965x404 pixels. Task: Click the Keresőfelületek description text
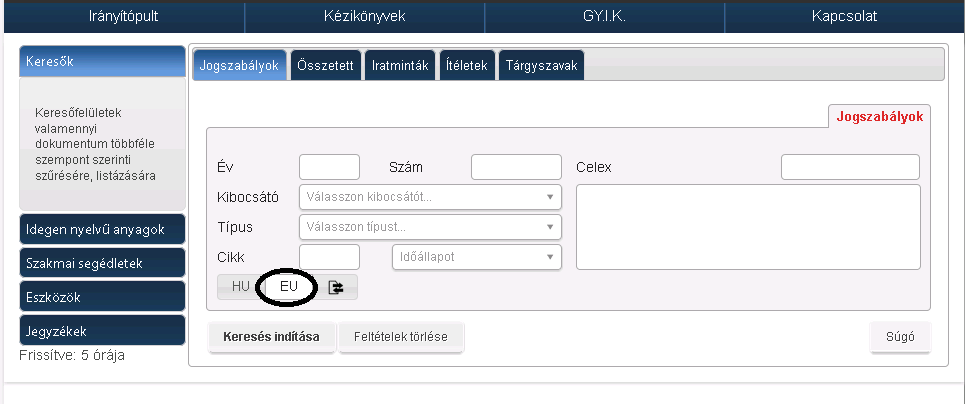pyautogui.click(x=95, y=145)
